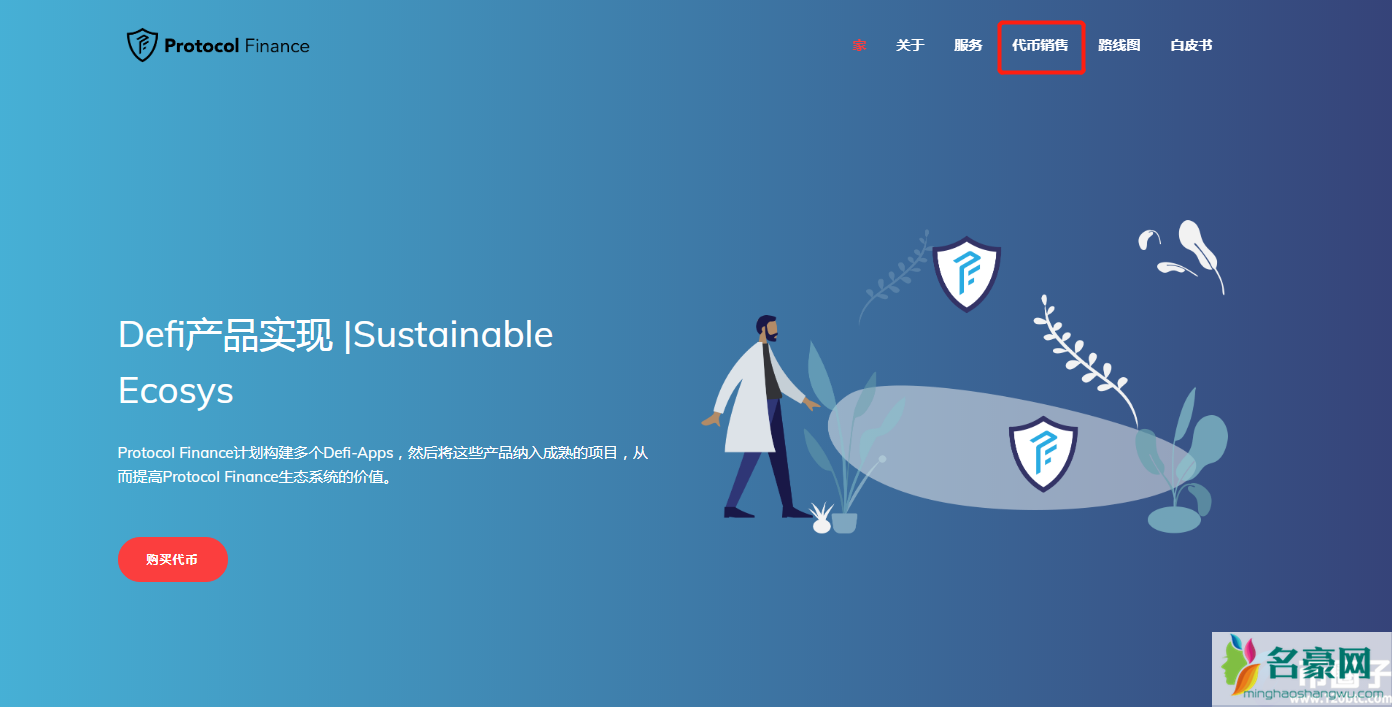Click the description starting "Protocol Finance计划构建多个Defi-Apps"

(383, 465)
